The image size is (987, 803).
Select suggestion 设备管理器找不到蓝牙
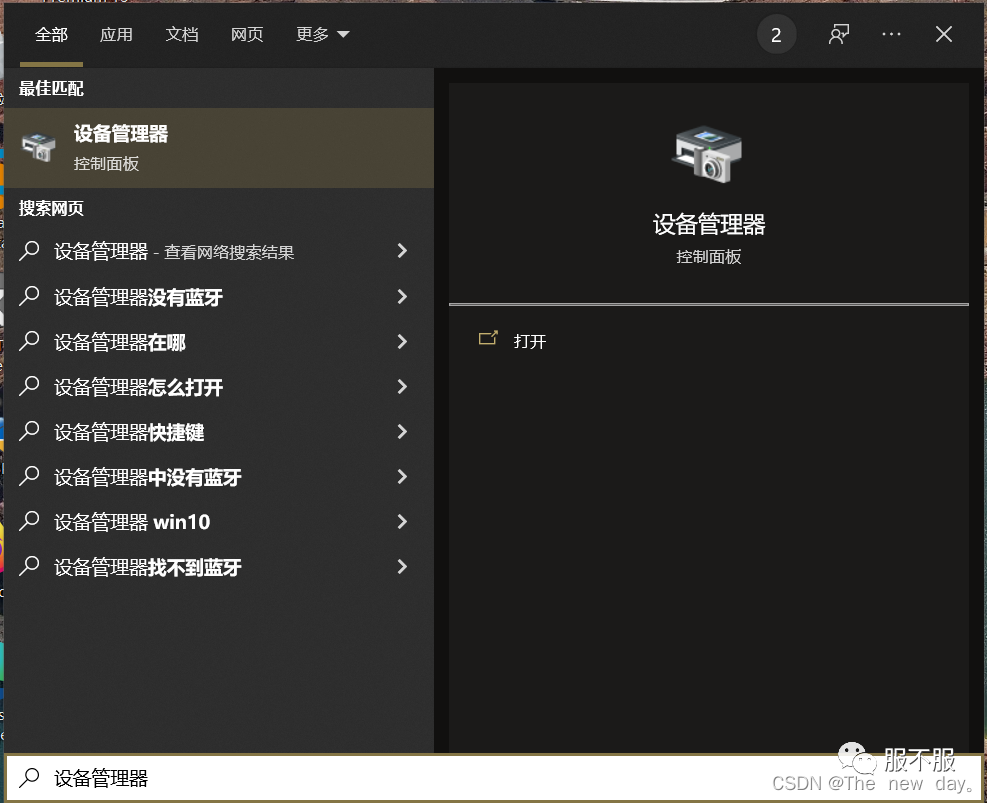pos(219,567)
